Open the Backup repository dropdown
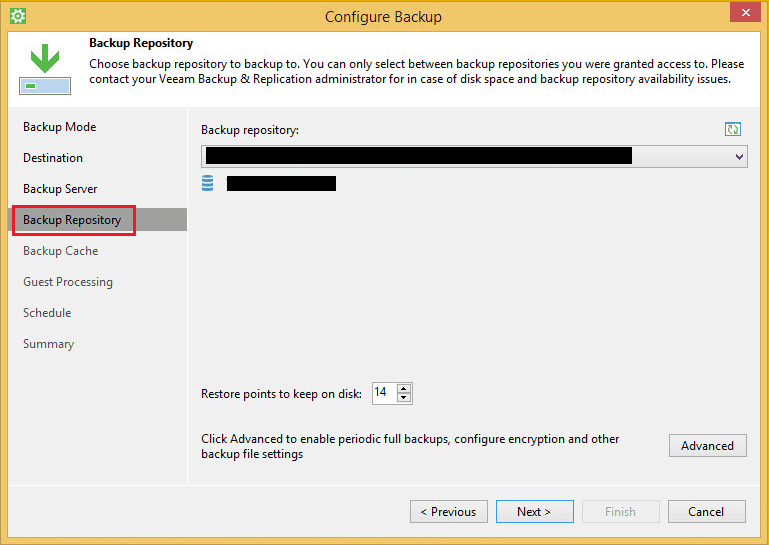The image size is (769, 545). click(739, 157)
